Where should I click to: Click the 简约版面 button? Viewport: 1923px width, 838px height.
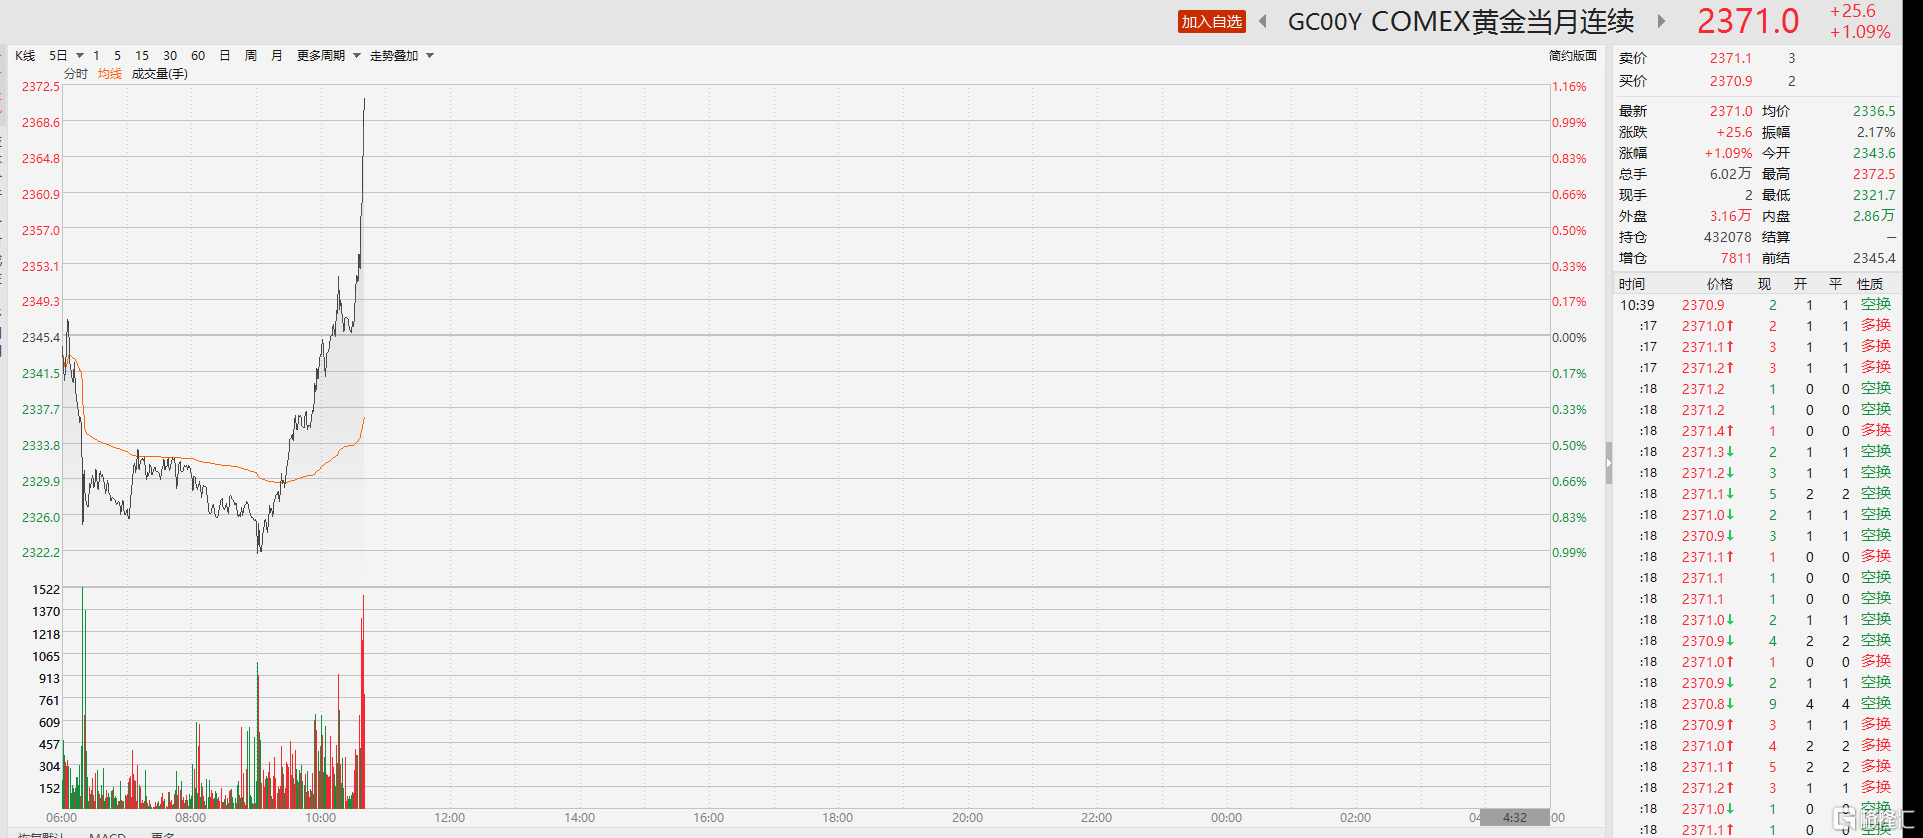tap(1573, 56)
